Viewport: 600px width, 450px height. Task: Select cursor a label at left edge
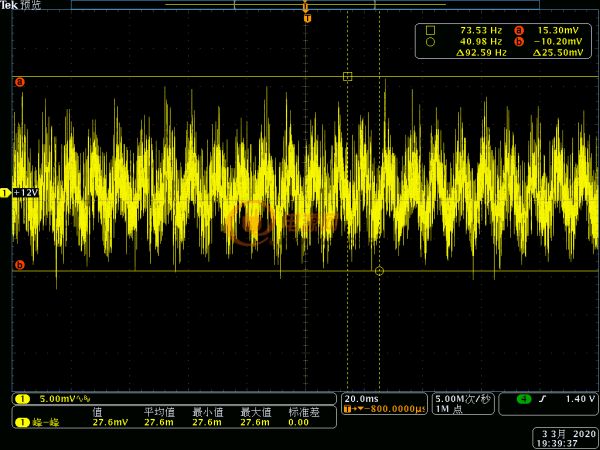coord(20,82)
